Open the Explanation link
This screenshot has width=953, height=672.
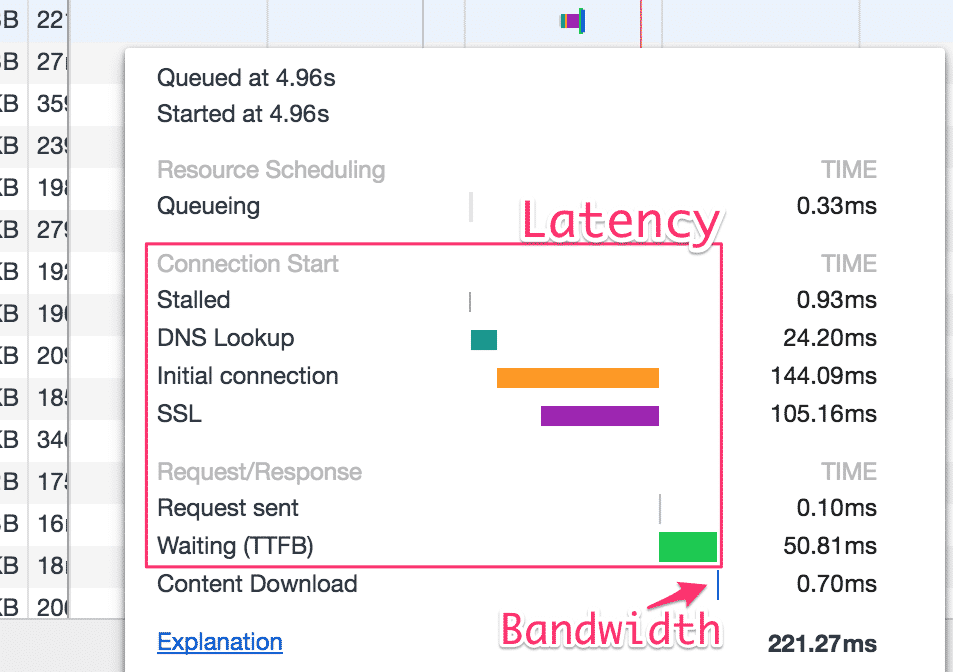[x=220, y=642]
